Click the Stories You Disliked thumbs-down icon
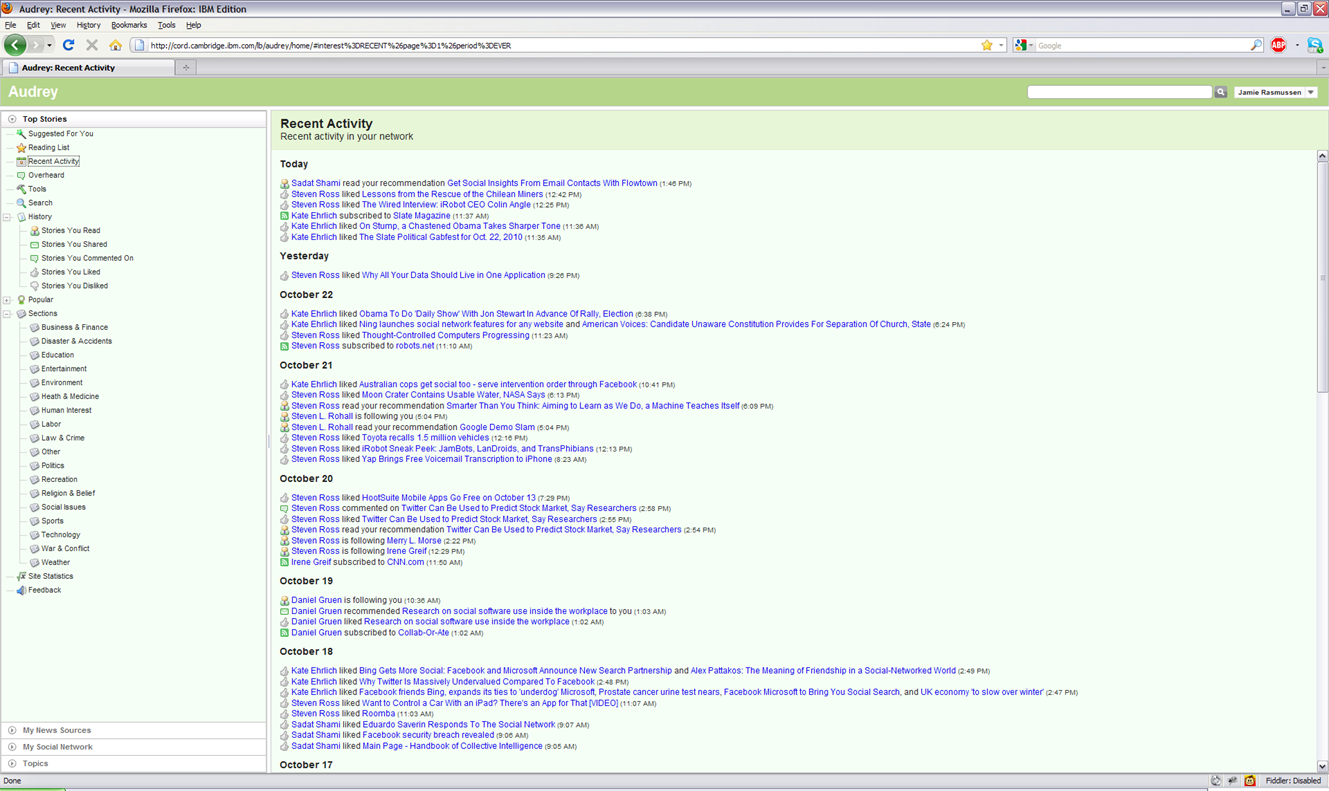The height and width of the screenshot is (791, 1329). click(34, 286)
